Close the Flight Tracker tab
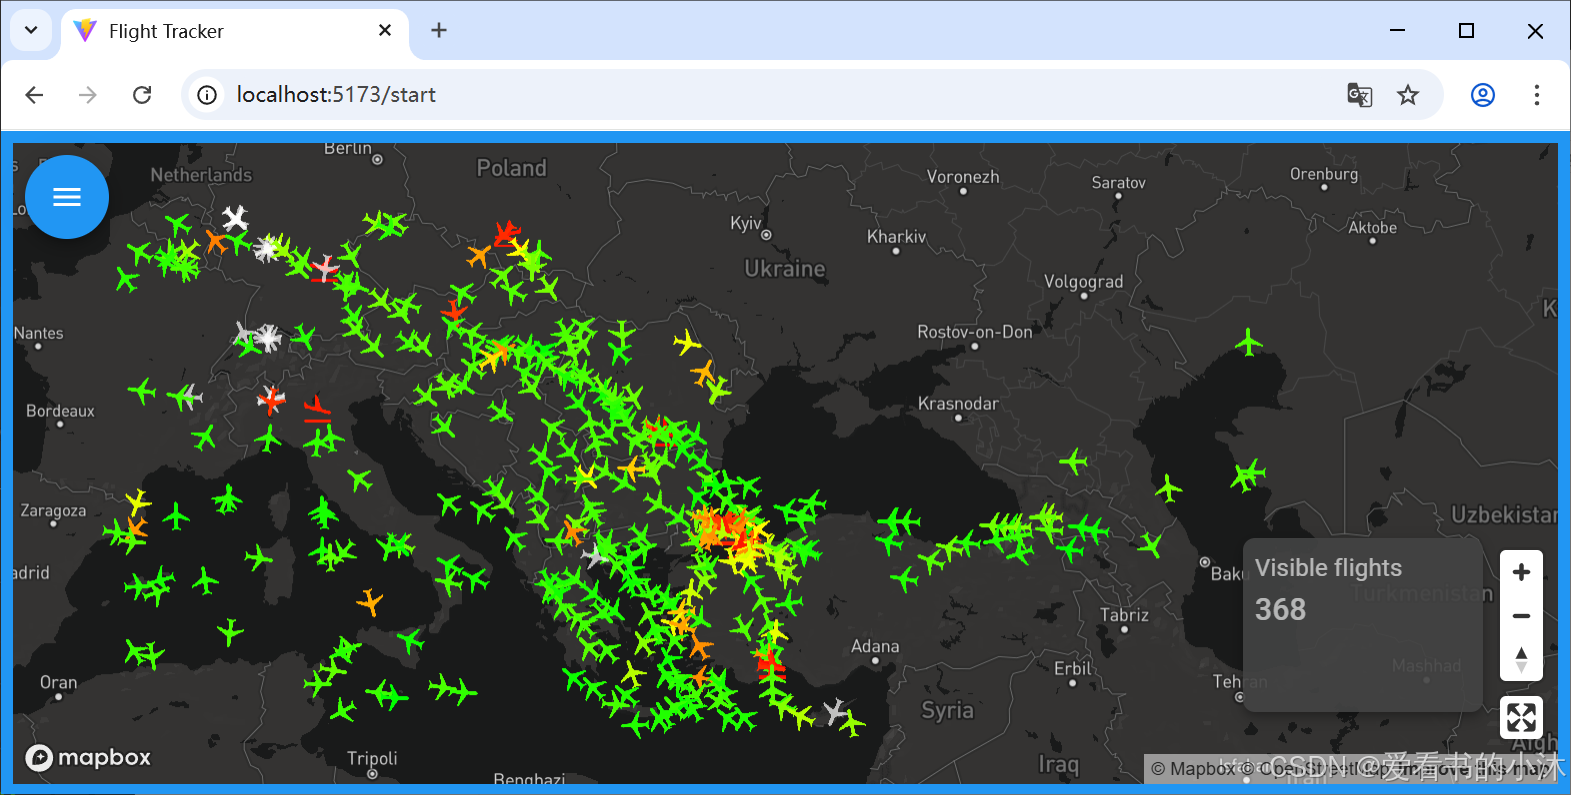The height and width of the screenshot is (795, 1571). 385,31
